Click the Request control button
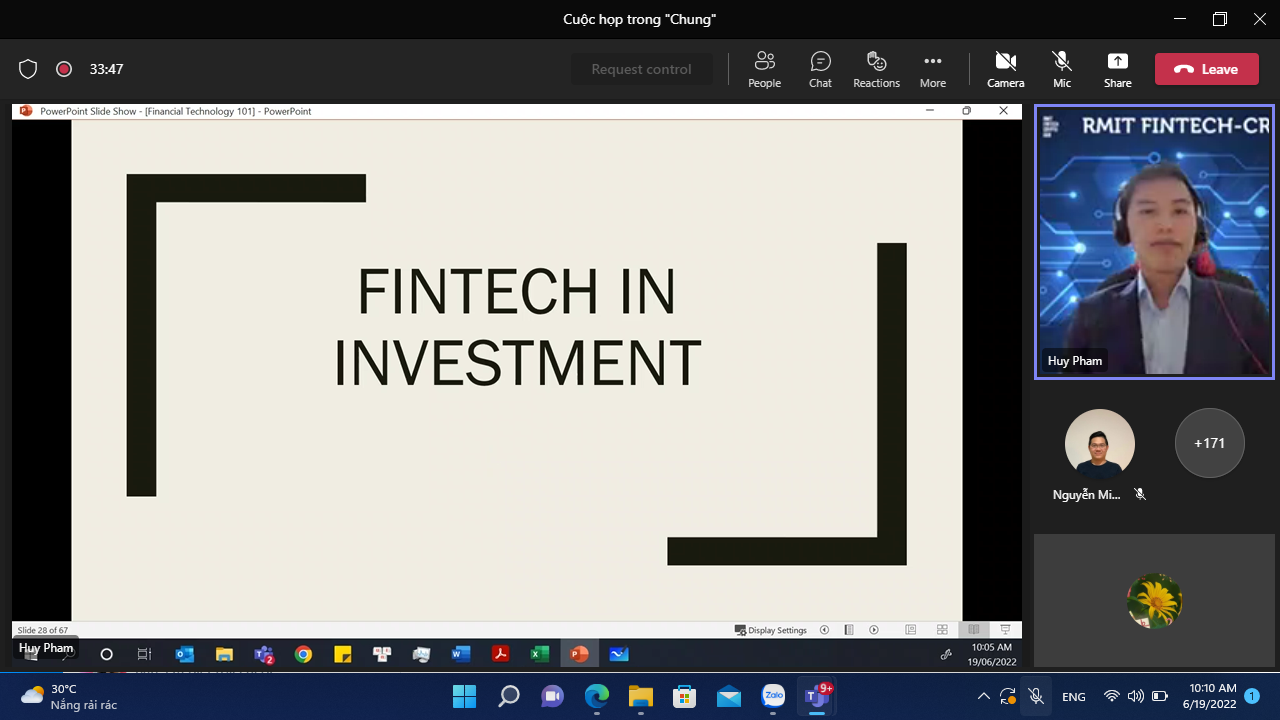The width and height of the screenshot is (1280, 720). click(x=641, y=69)
